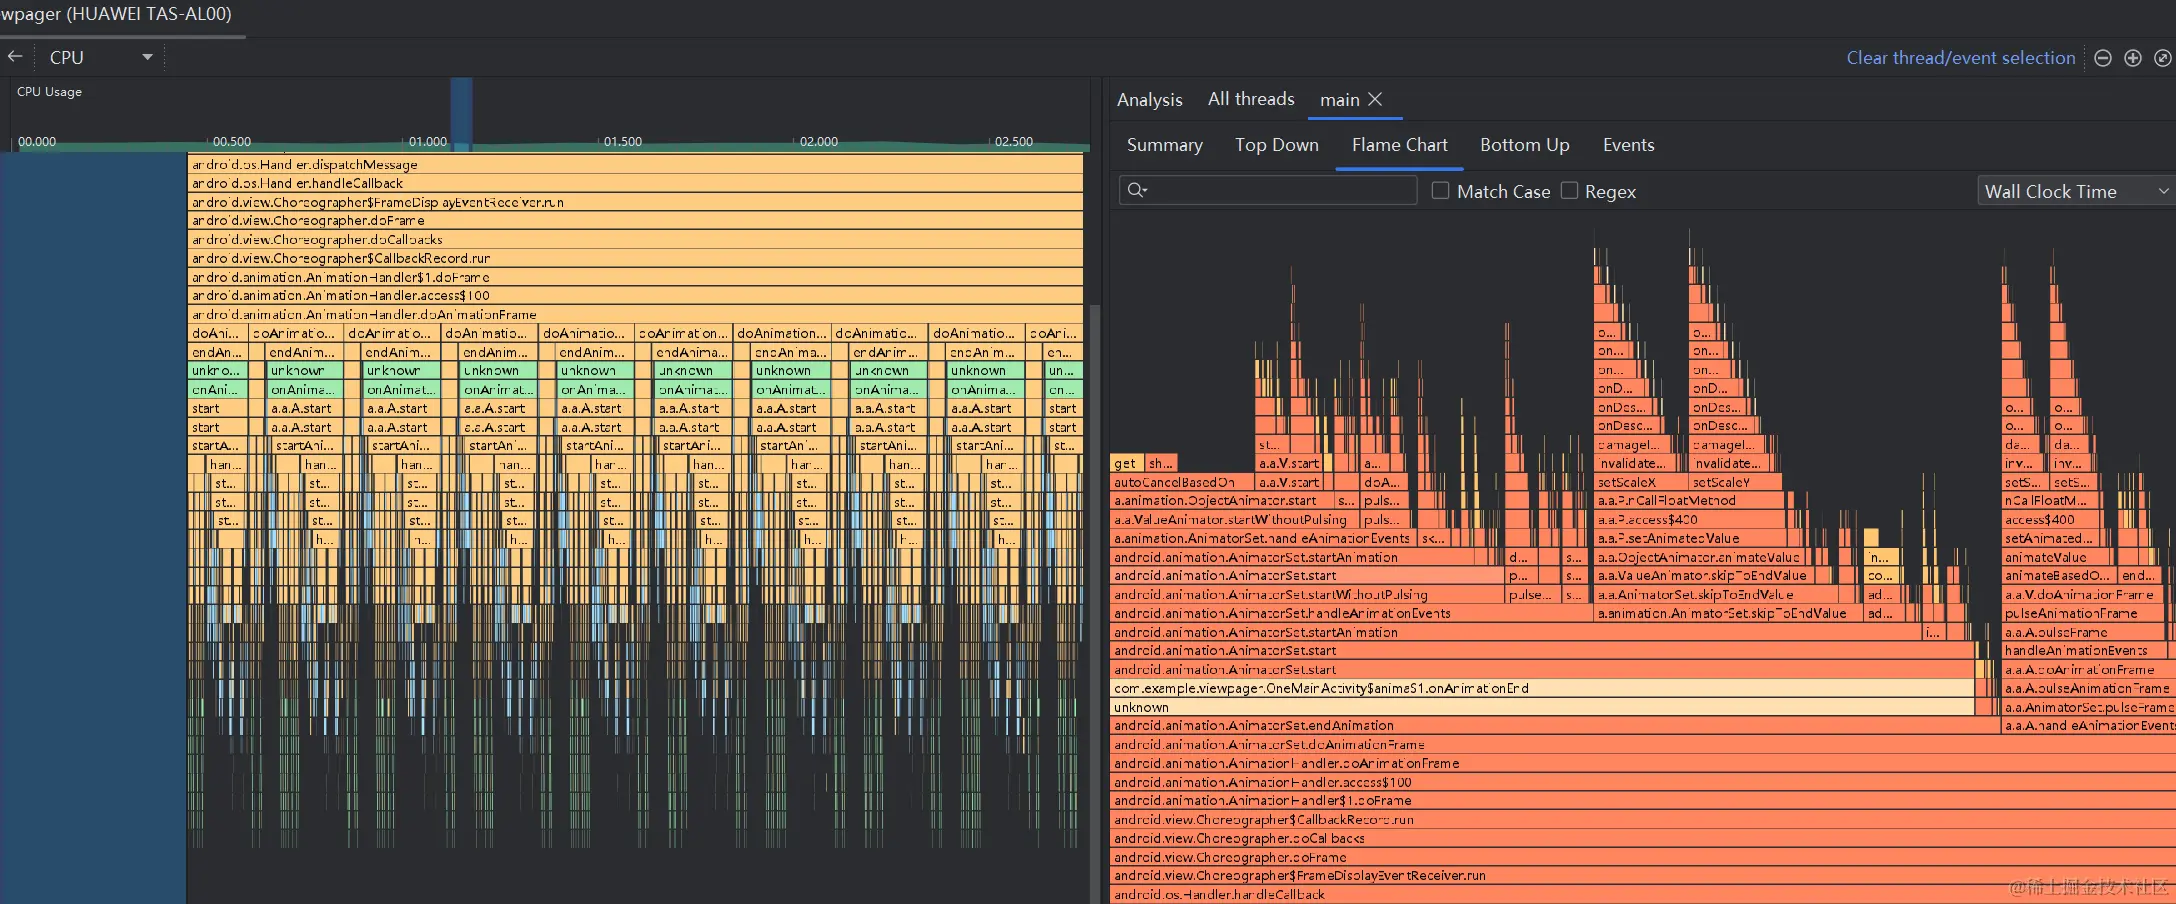Click the zoom in (plus) timeline icon
2176x904 pixels.
pos(2133,58)
